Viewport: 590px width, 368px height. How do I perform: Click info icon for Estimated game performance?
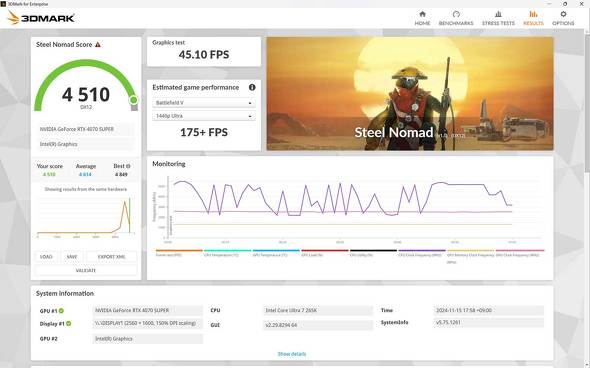(252, 87)
